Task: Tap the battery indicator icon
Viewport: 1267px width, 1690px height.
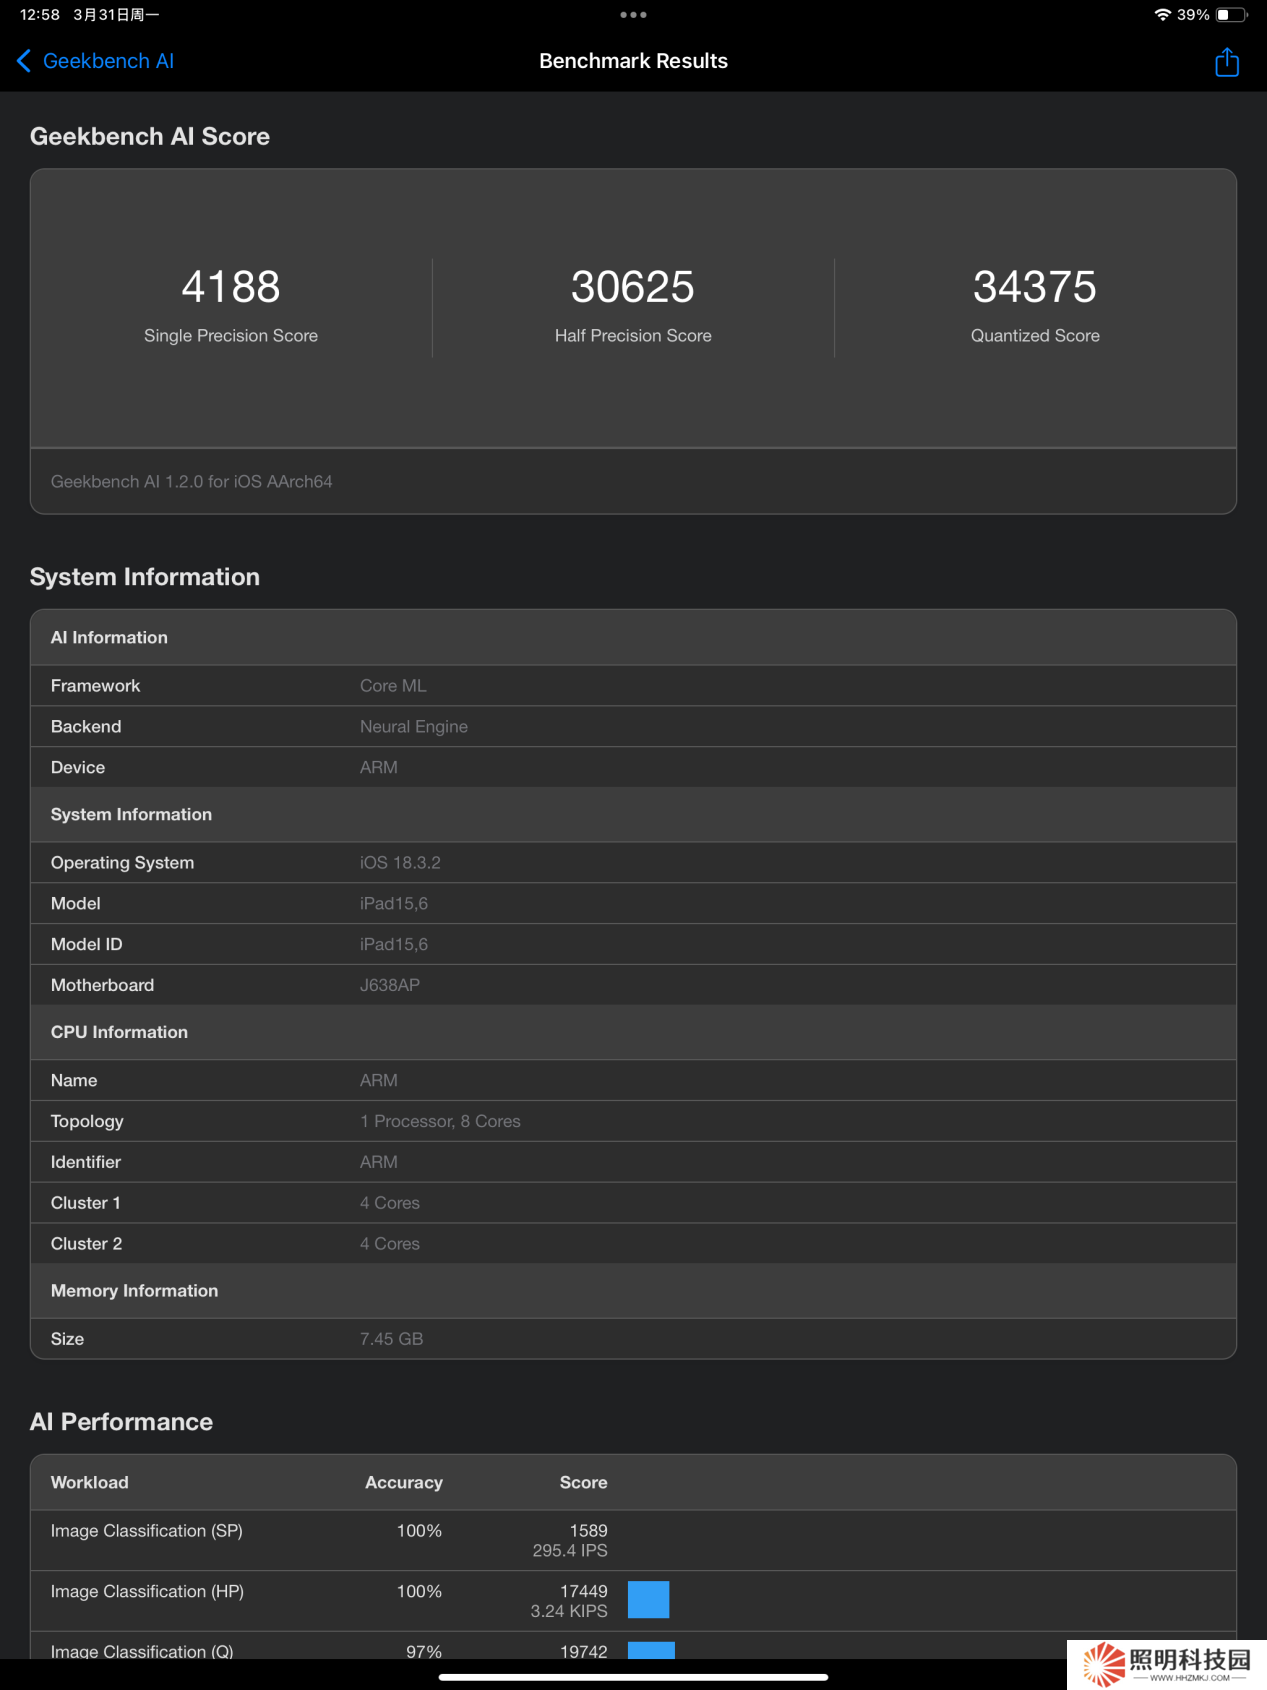Action: 1231,15
